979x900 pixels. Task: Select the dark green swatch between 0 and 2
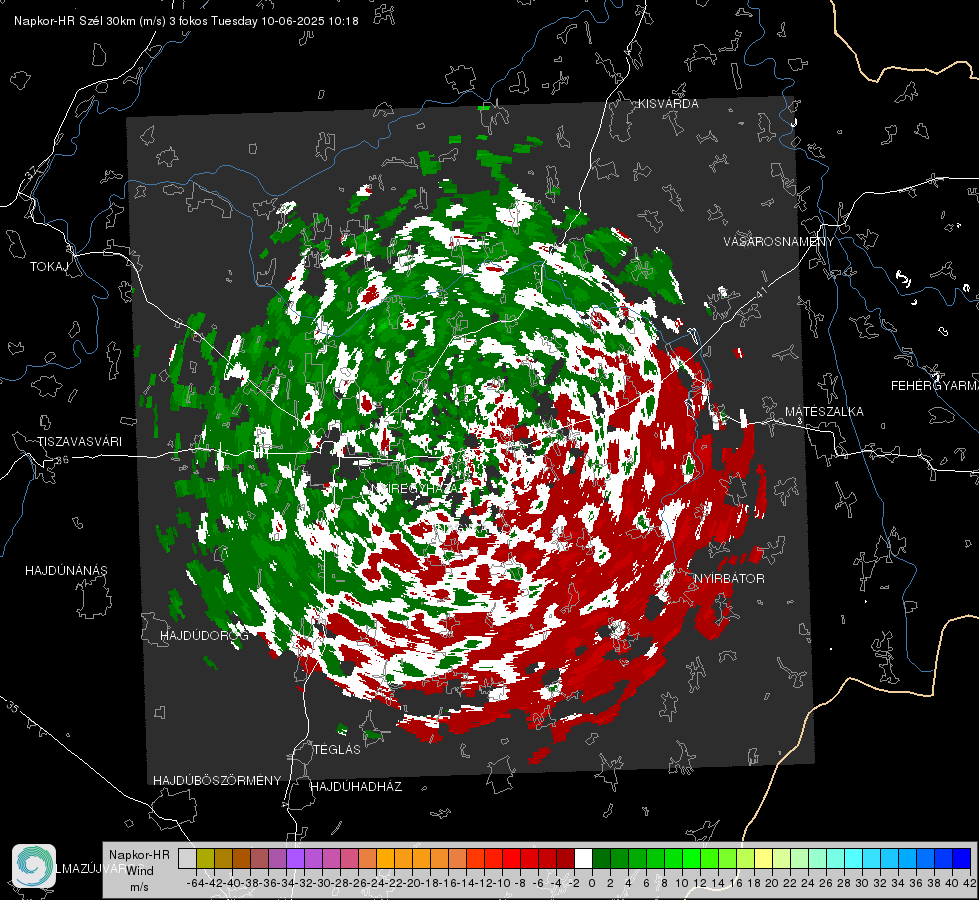[601, 858]
